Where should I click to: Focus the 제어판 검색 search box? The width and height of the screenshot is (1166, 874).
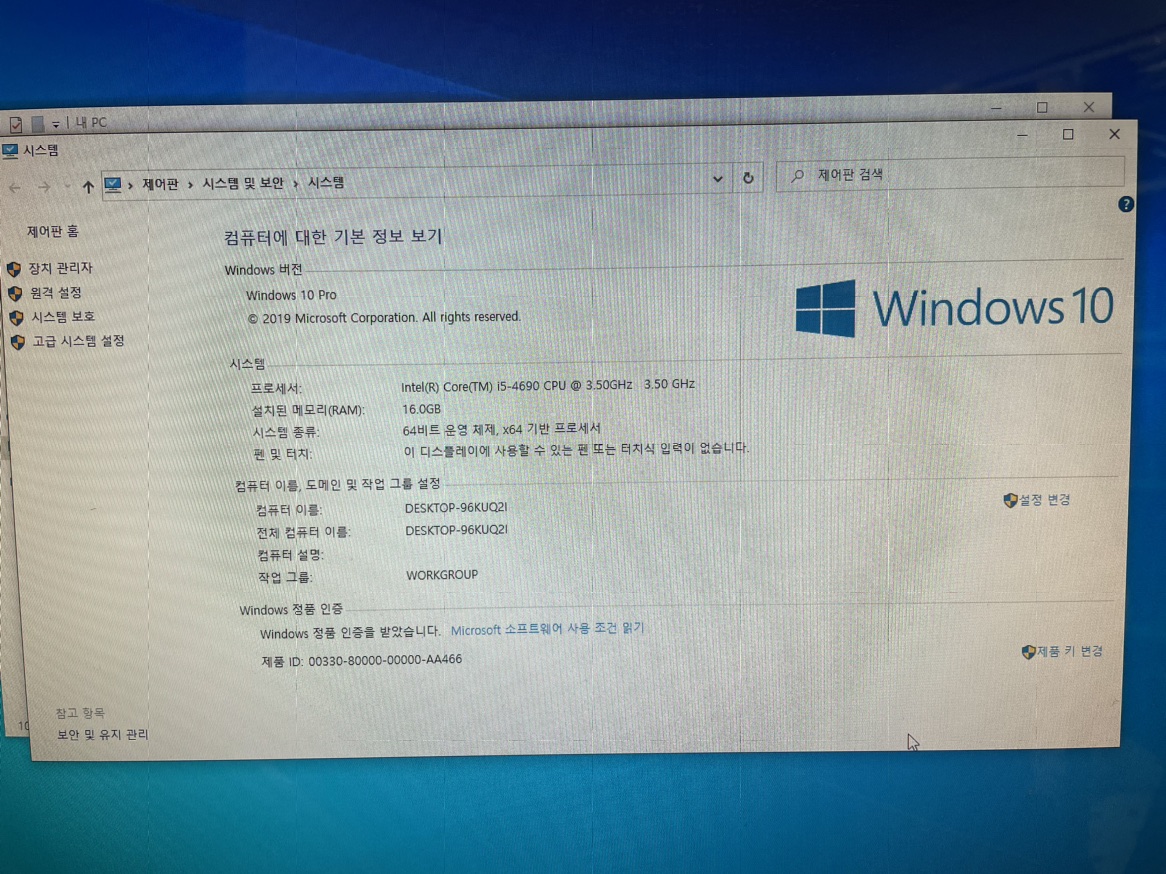tap(950, 175)
